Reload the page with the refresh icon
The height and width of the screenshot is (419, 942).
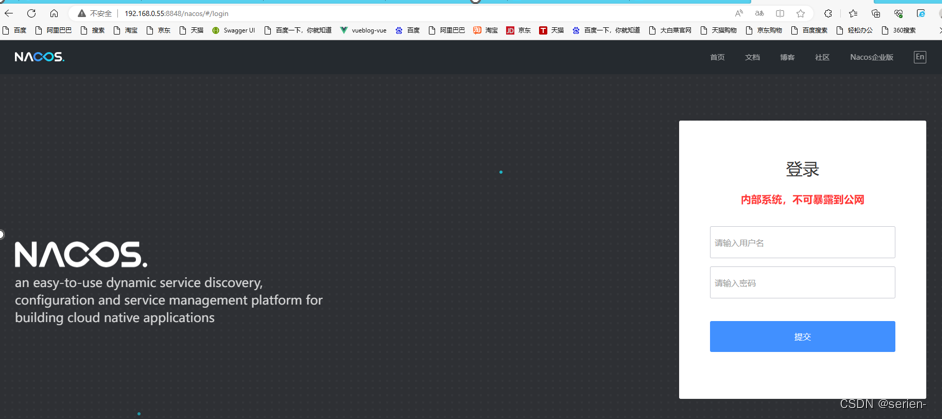(31, 13)
